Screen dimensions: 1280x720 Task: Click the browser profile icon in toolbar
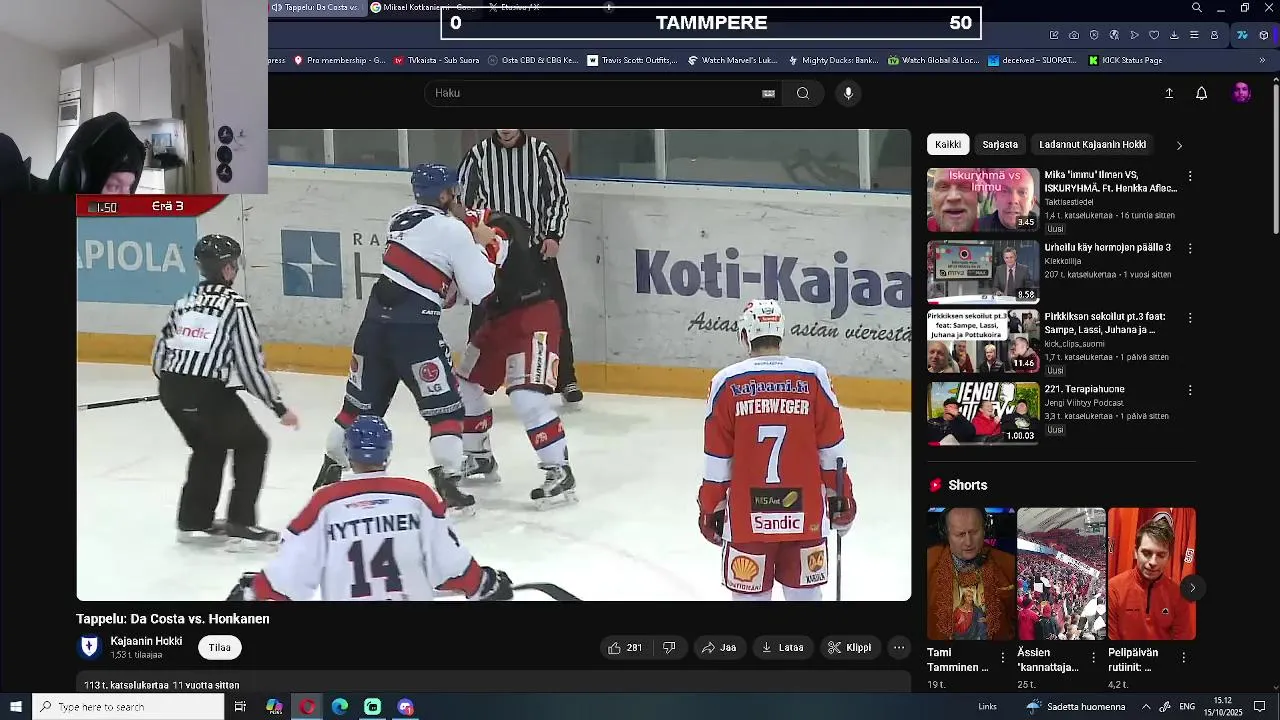tap(1214, 35)
